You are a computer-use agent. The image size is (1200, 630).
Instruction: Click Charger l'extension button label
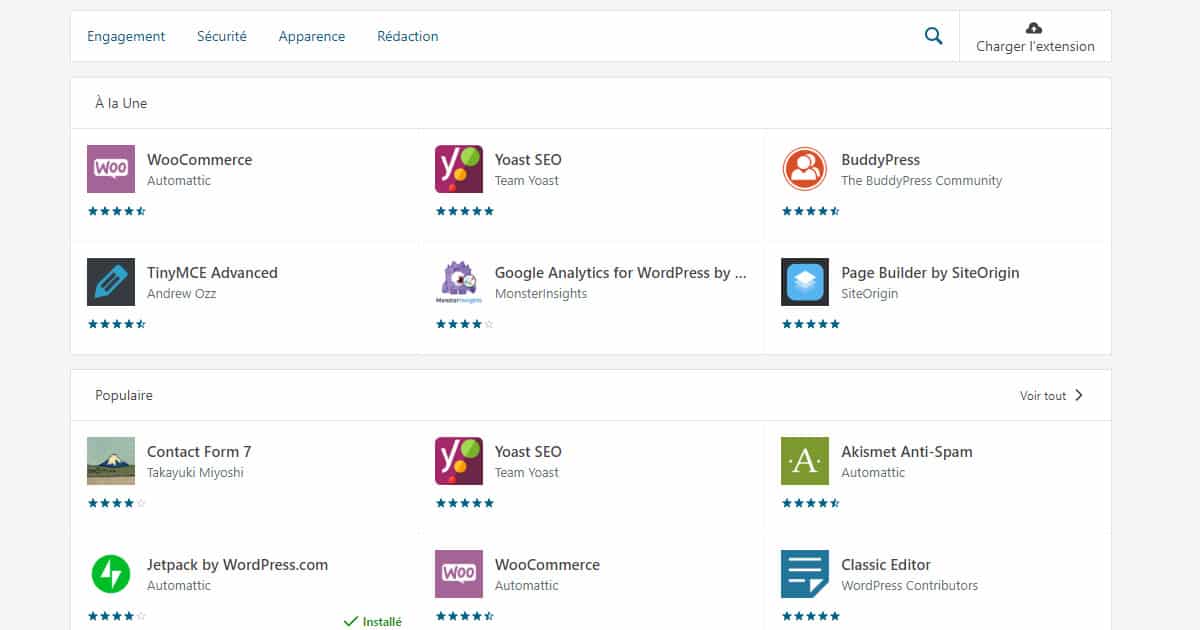click(1035, 46)
